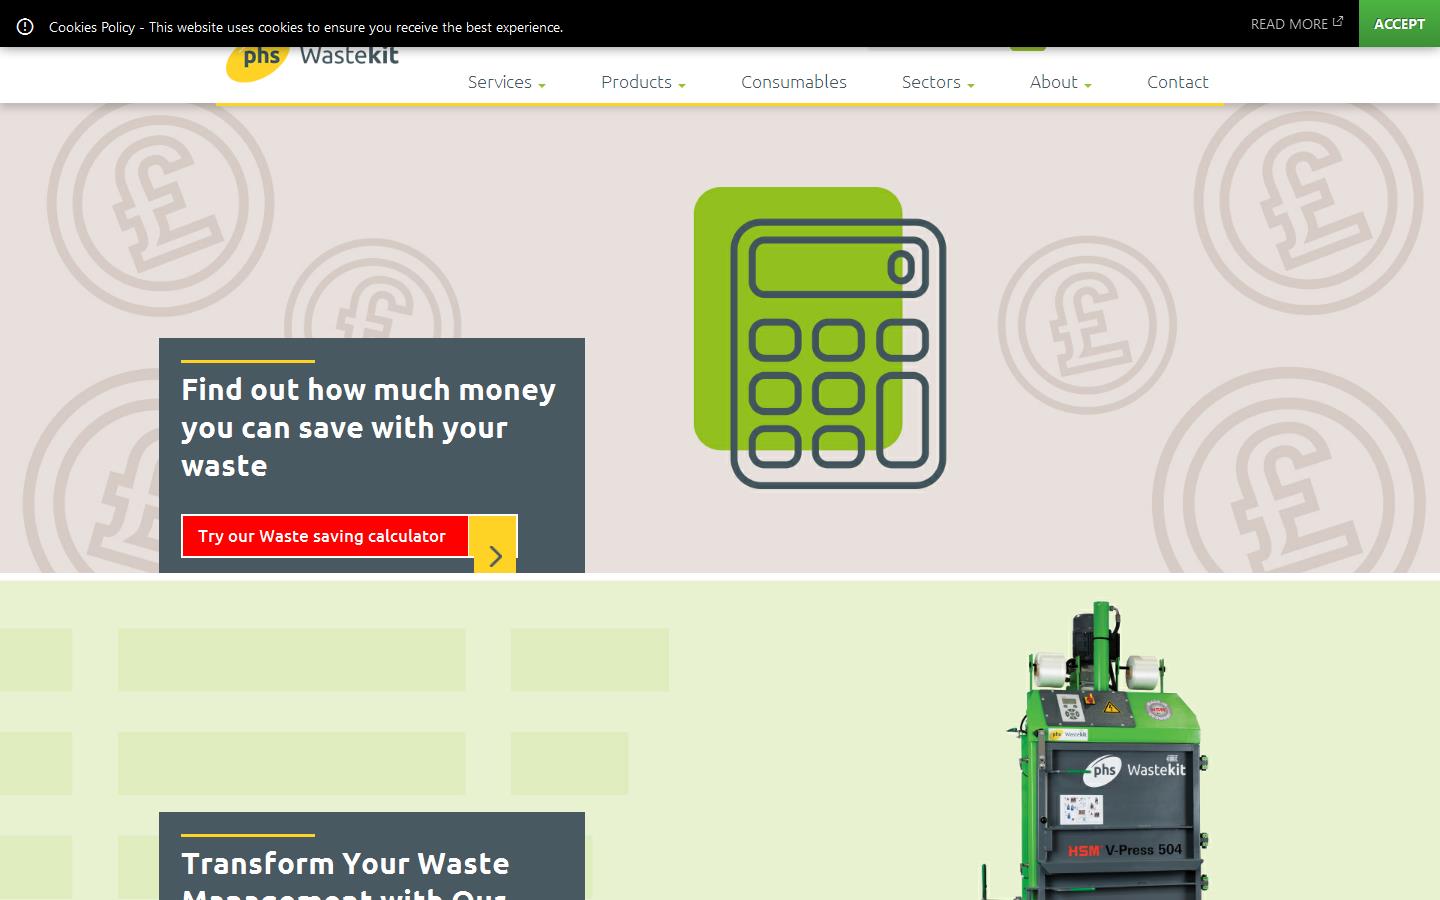Expand the Products dropdown
Viewport: 1440px width, 900px height.
click(641, 82)
